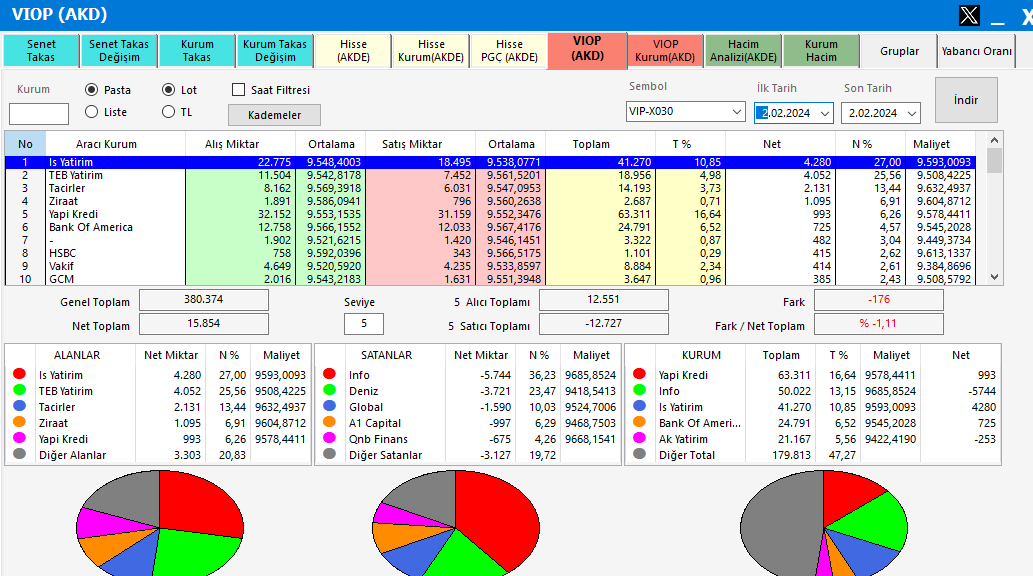Image resolution: width=1033 pixels, height=576 pixels.
Task: Click gray dot beside Diğer Alanlar
Action: pos(19,453)
